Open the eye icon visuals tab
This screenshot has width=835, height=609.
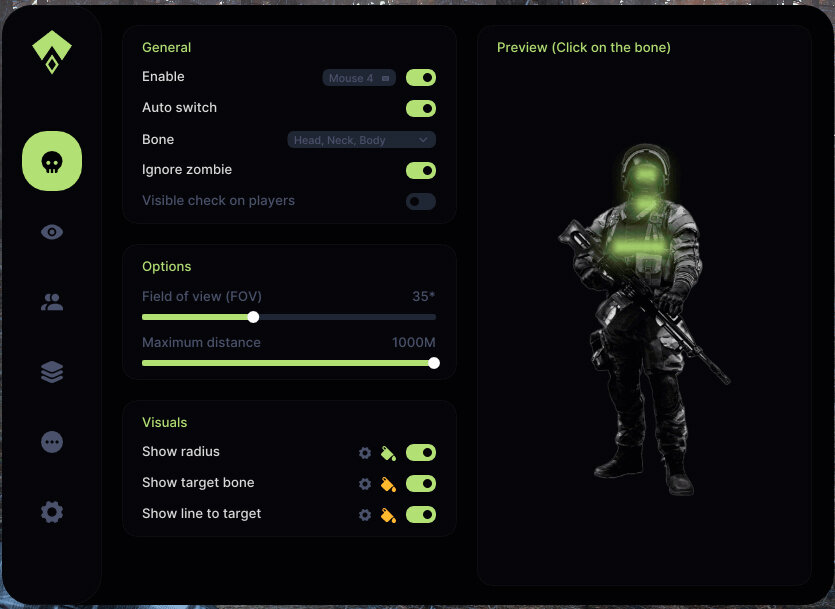click(x=52, y=232)
